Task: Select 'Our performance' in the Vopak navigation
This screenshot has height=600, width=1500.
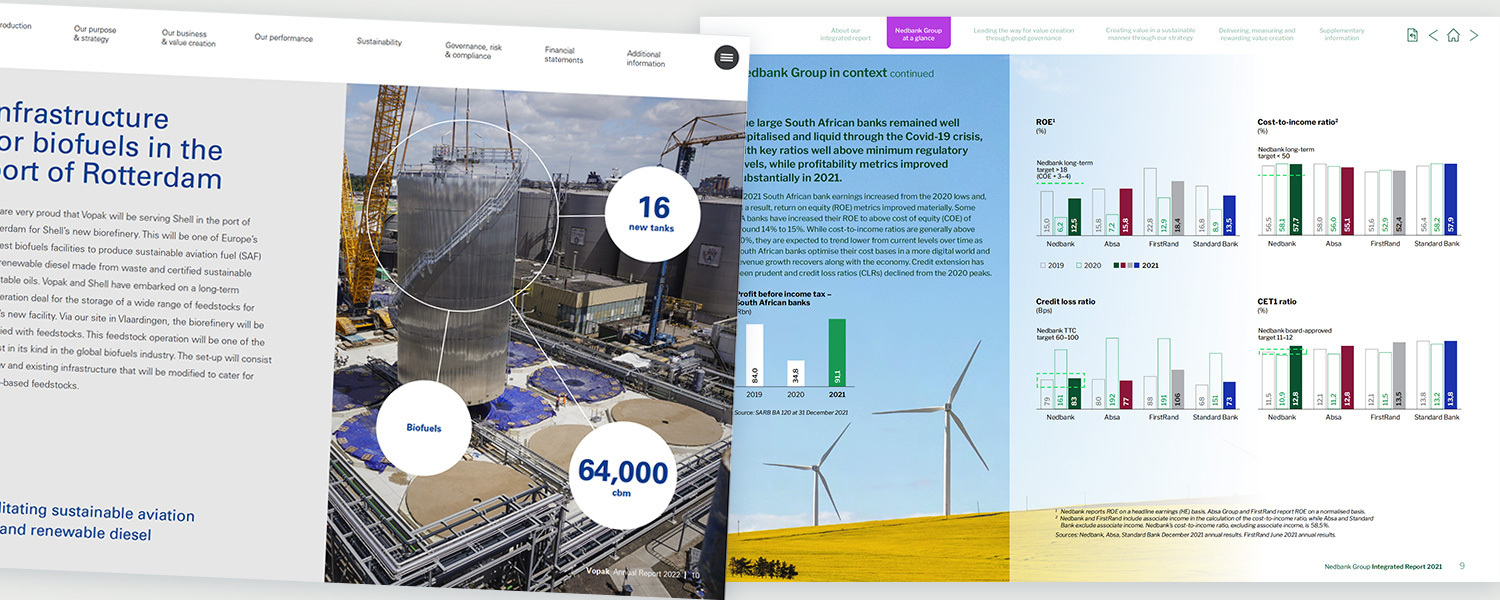Action: (x=283, y=38)
